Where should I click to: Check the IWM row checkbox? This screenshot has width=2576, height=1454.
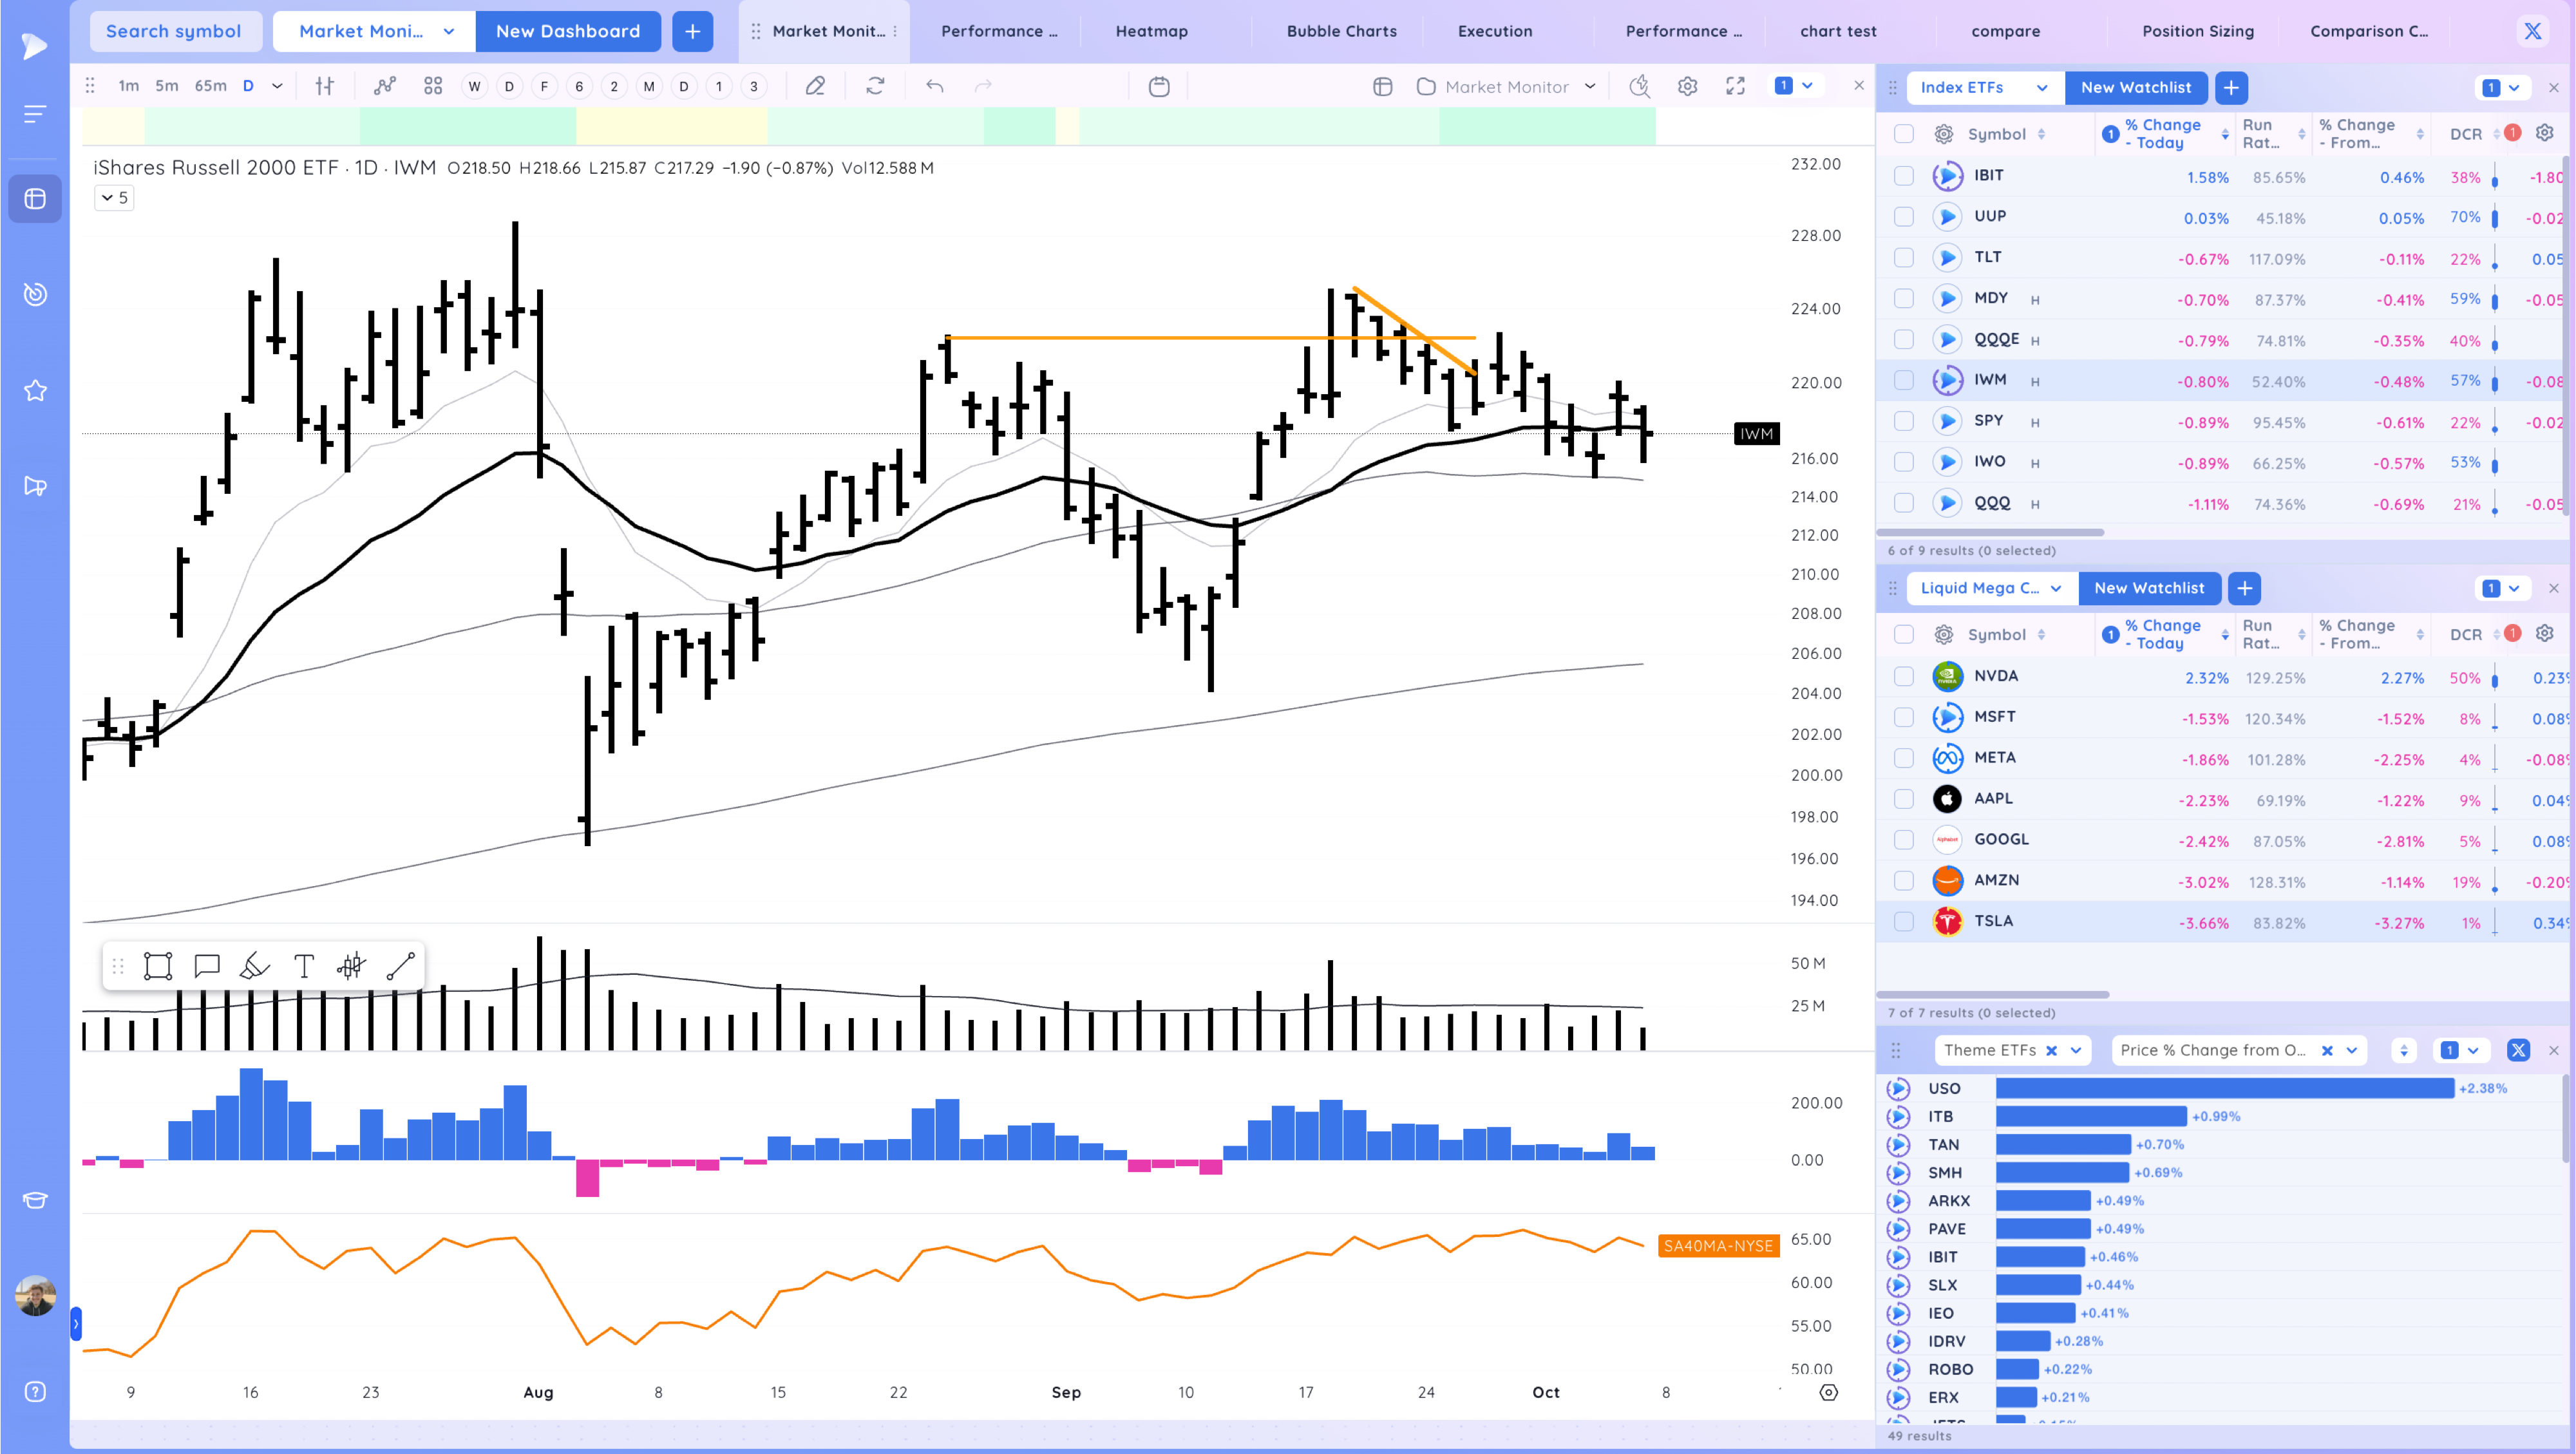tap(1903, 381)
